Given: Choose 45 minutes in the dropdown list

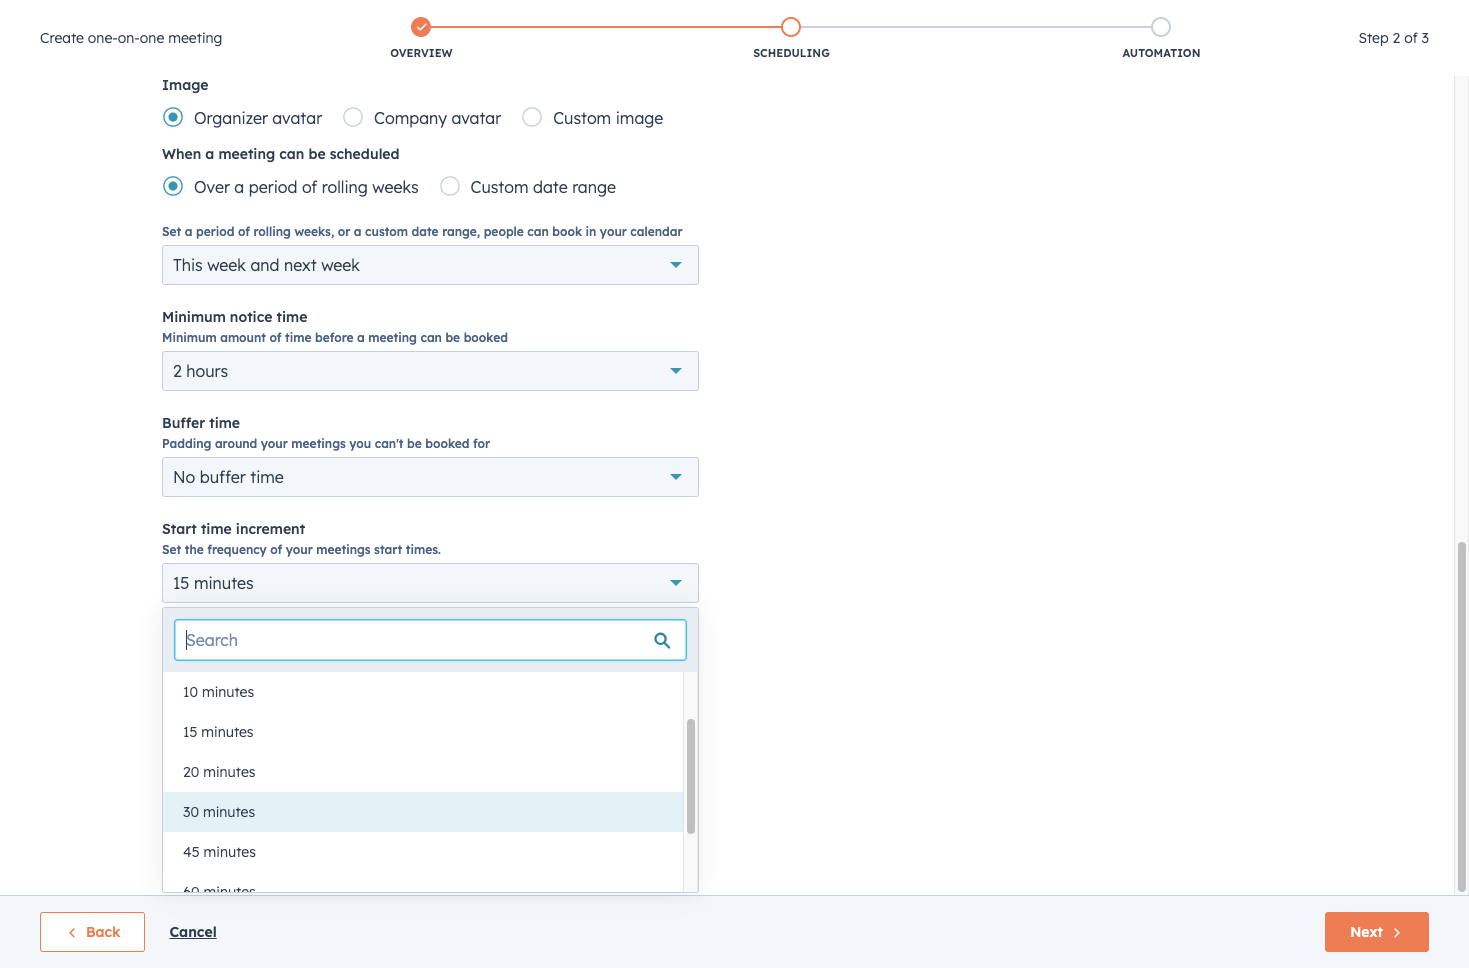Looking at the screenshot, I should pos(423,852).
